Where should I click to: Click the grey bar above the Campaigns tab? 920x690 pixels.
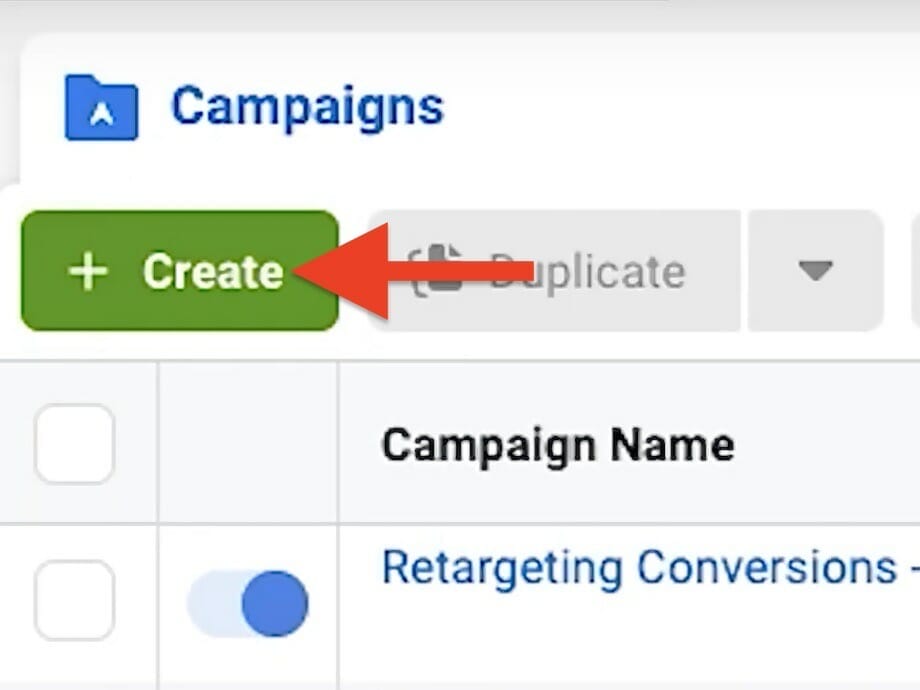[x=460, y=14]
